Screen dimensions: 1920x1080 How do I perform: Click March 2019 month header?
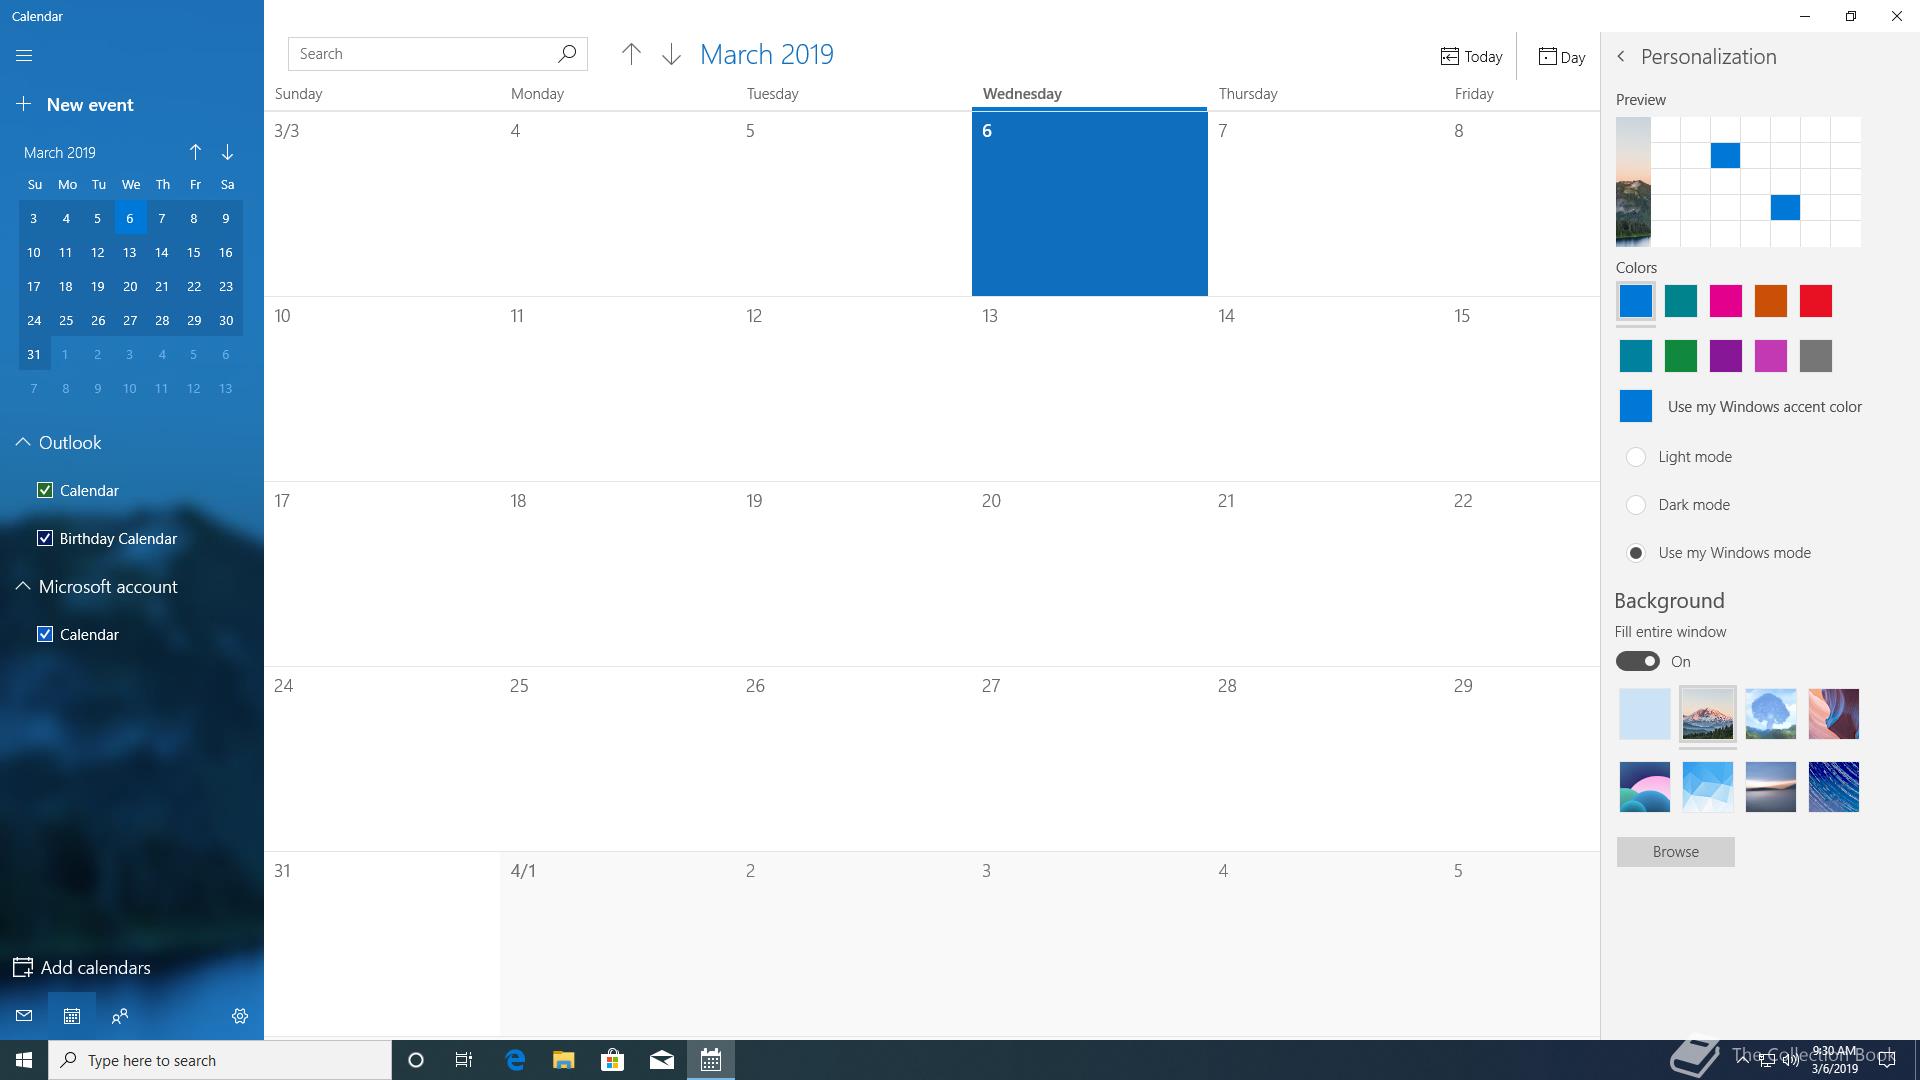pos(767,54)
